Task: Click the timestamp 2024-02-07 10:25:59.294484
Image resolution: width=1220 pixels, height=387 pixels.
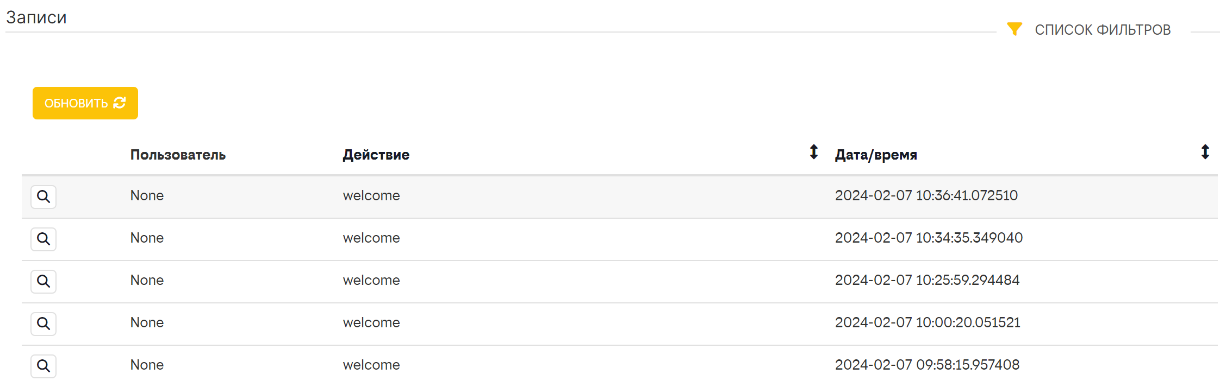Action: click(927, 280)
